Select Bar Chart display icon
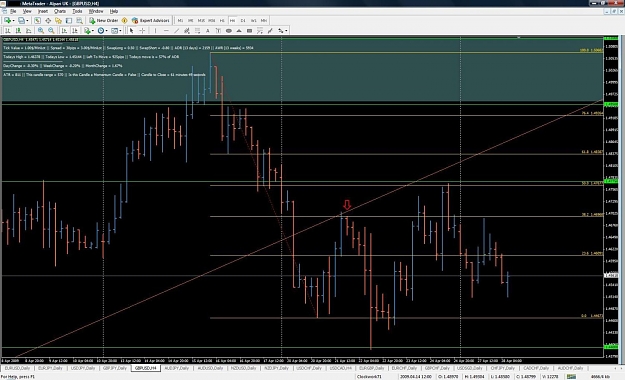The height and width of the screenshot is (380, 625). point(8,30)
